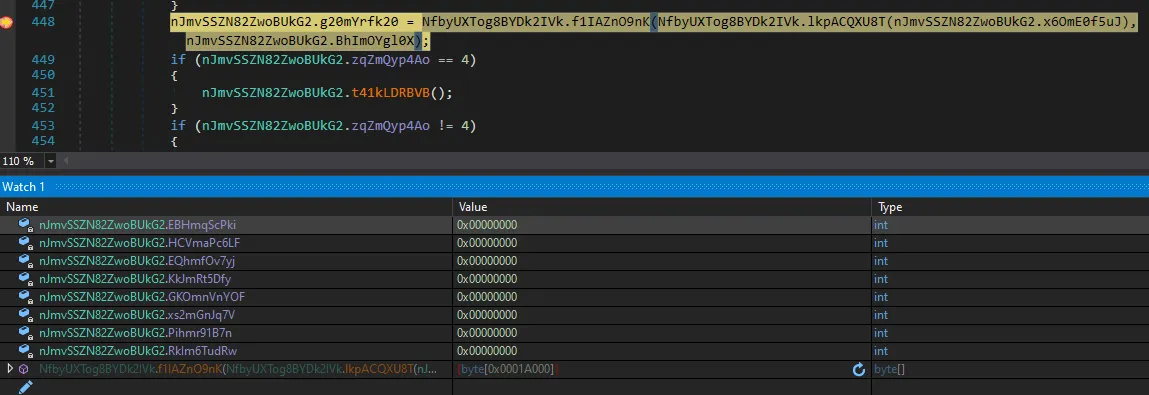Open the 110 % zoom dropdown
This screenshot has width=1149, height=395.
coord(51,160)
